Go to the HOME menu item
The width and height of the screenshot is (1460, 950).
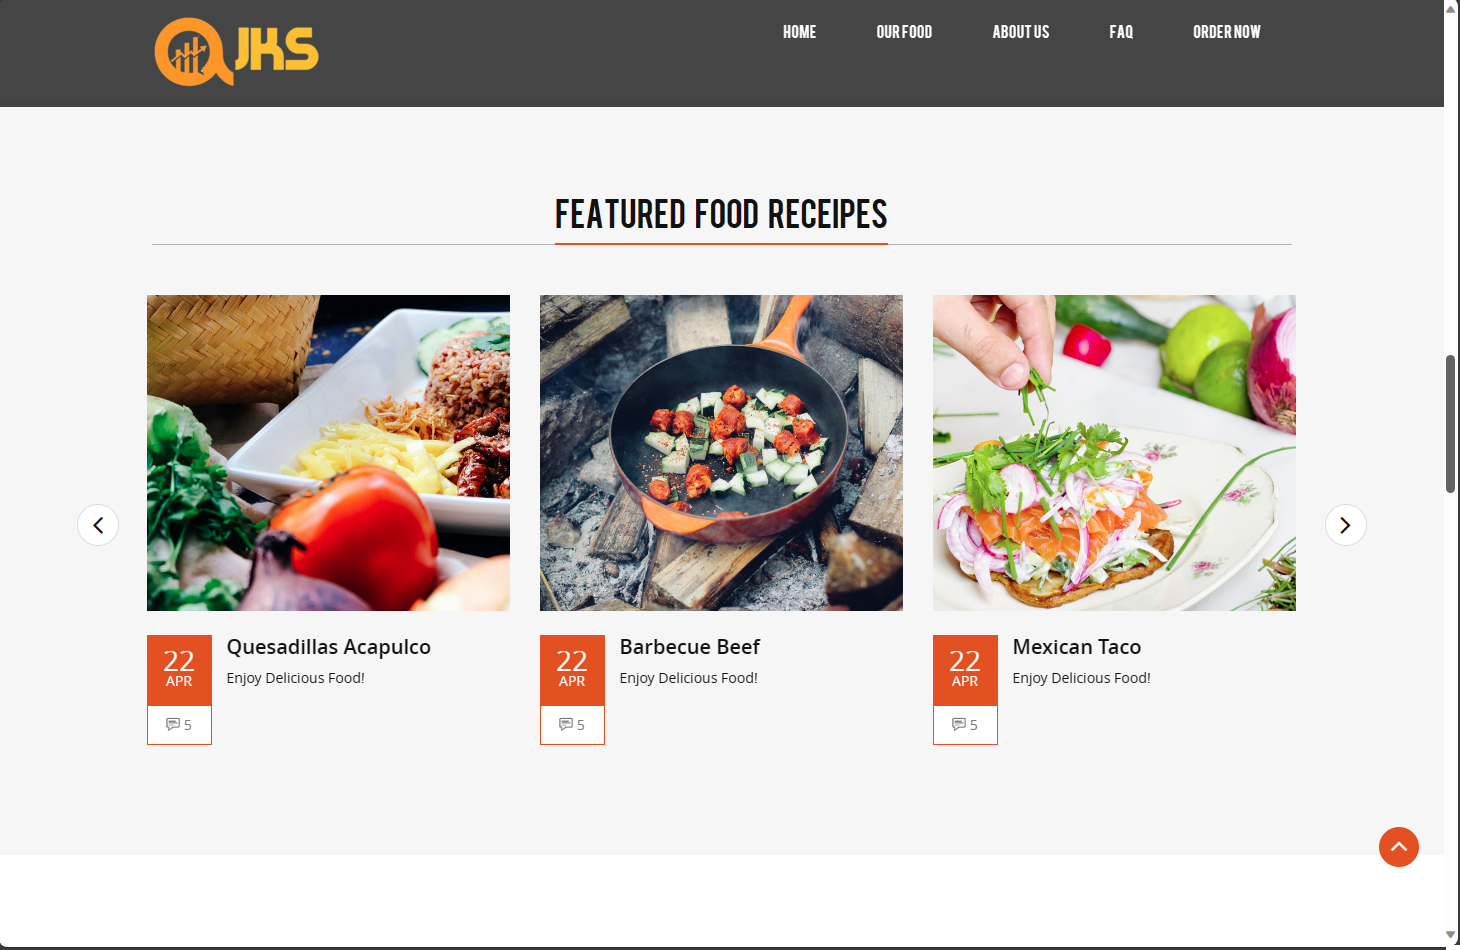pos(799,32)
